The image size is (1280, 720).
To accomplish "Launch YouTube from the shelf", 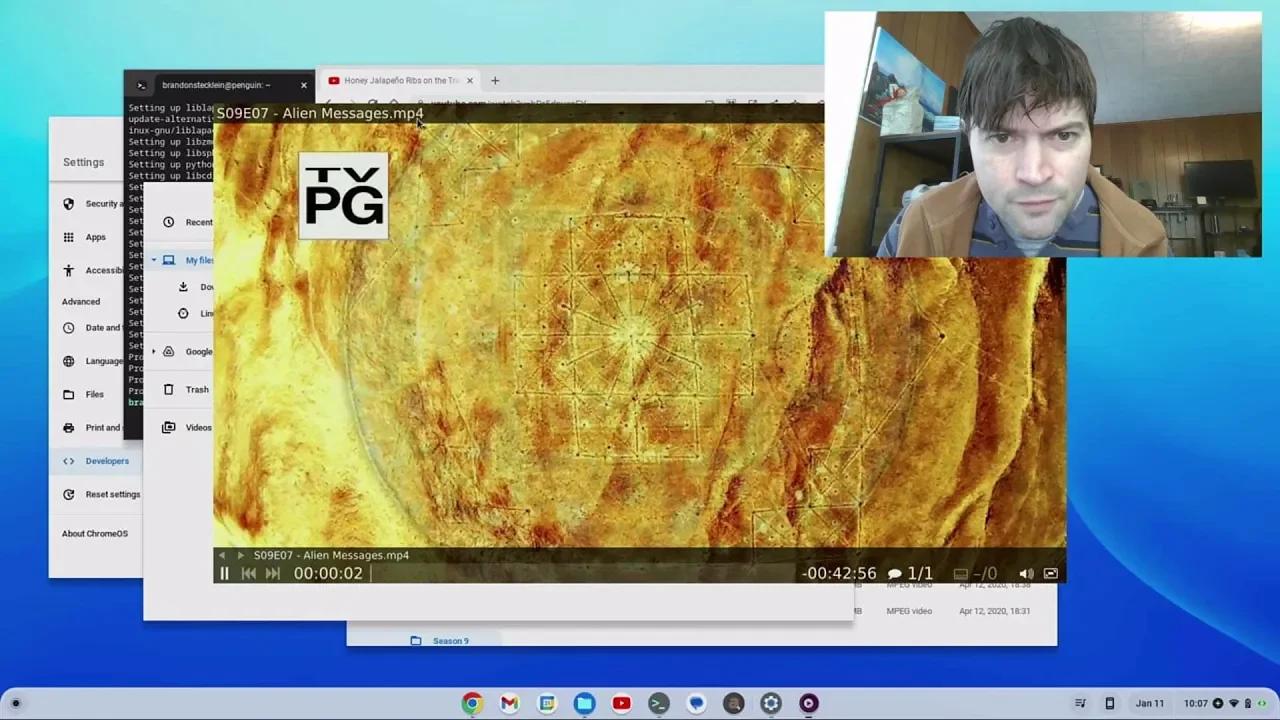I will [621, 703].
